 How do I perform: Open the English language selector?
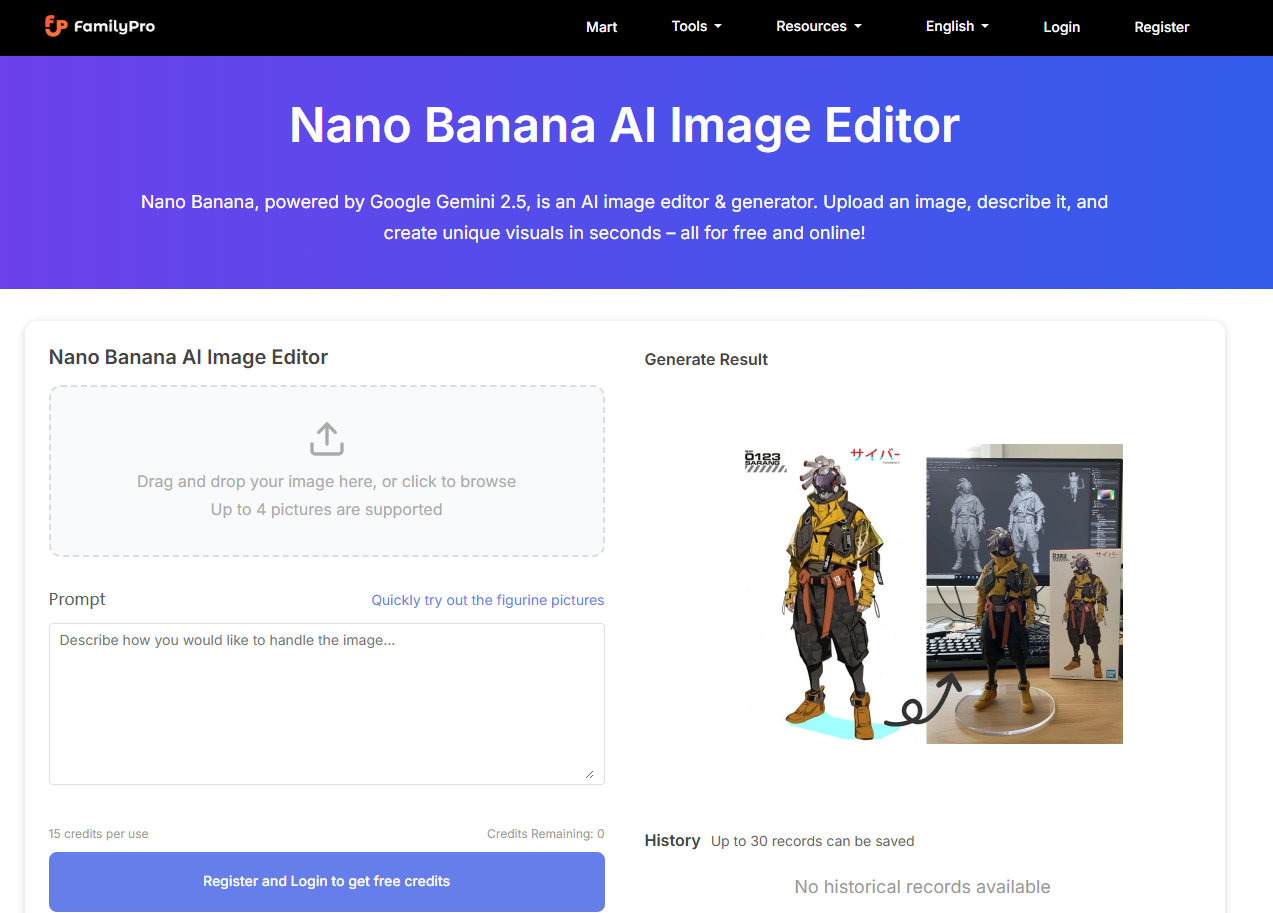955,26
